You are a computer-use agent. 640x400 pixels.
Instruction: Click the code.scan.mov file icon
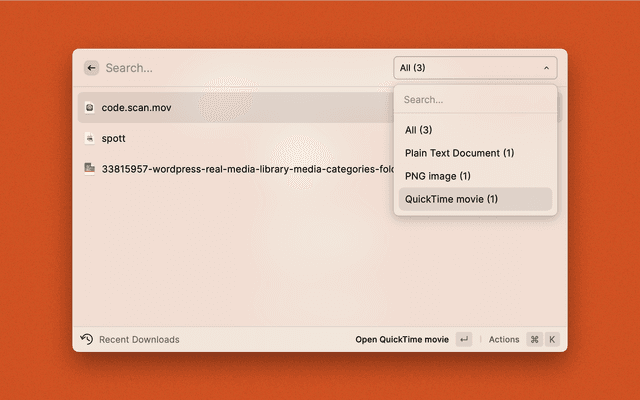pyautogui.click(x=90, y=107)
